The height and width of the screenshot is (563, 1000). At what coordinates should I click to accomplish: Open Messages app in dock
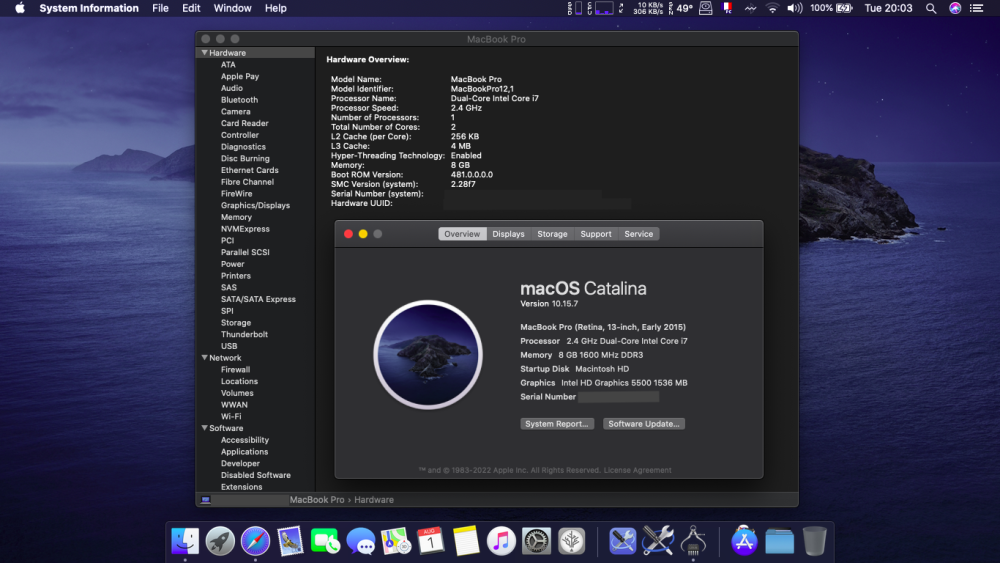coord(360,541)
